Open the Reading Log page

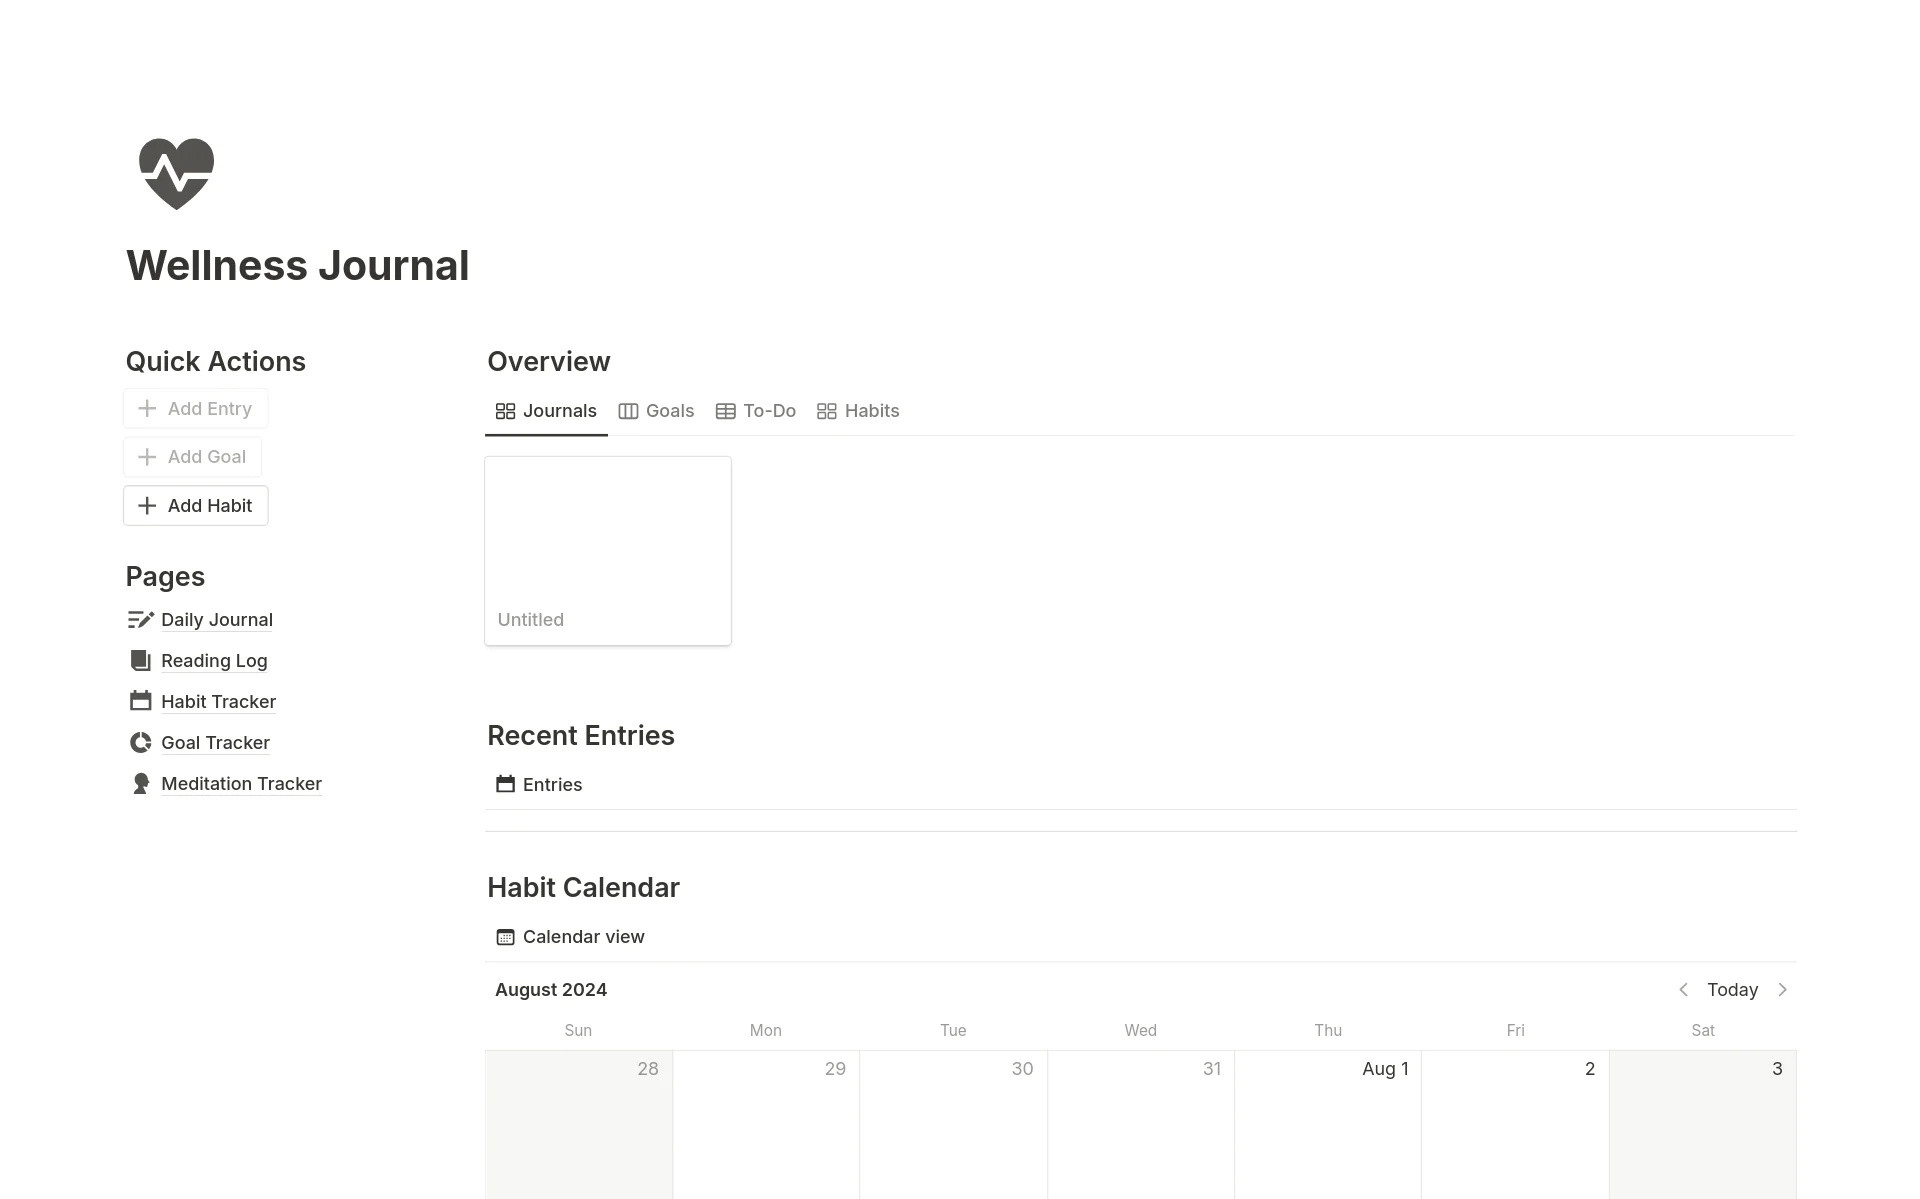point(214,660)
